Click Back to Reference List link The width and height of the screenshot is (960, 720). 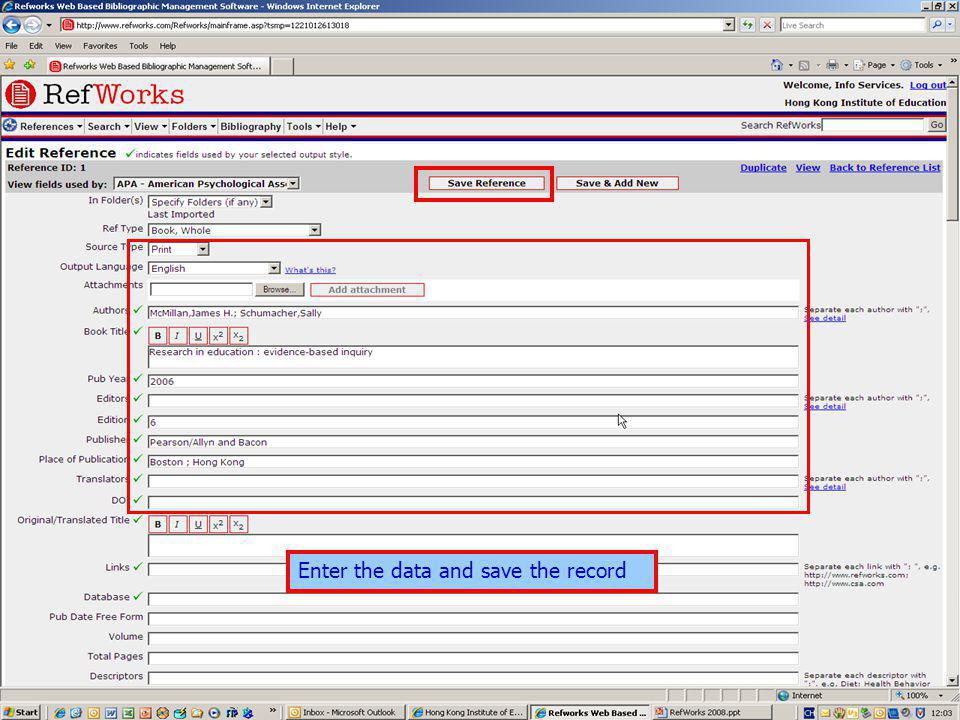click(885, 168)
